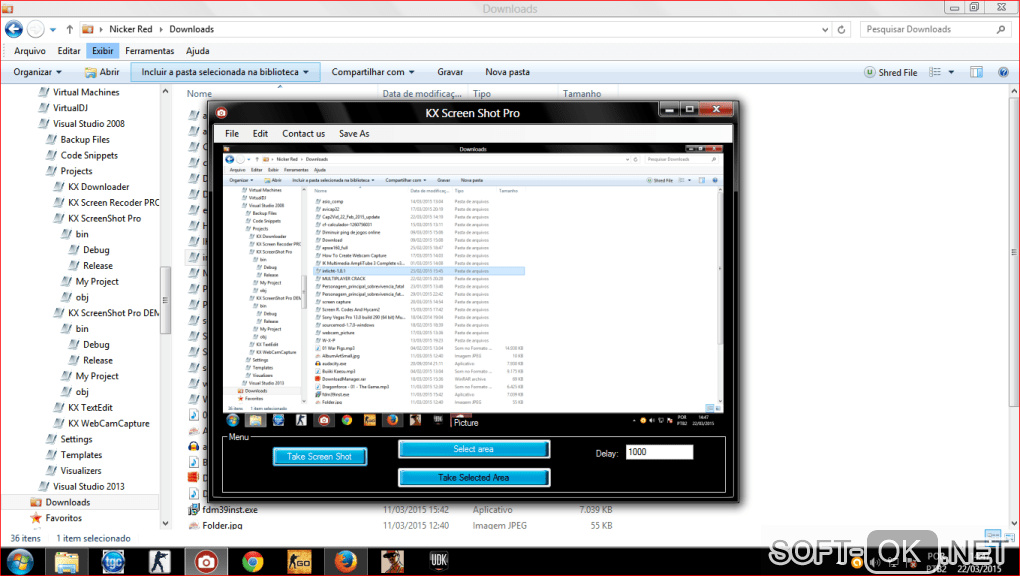Click the Explorer back arrow button

pos(14,29)
